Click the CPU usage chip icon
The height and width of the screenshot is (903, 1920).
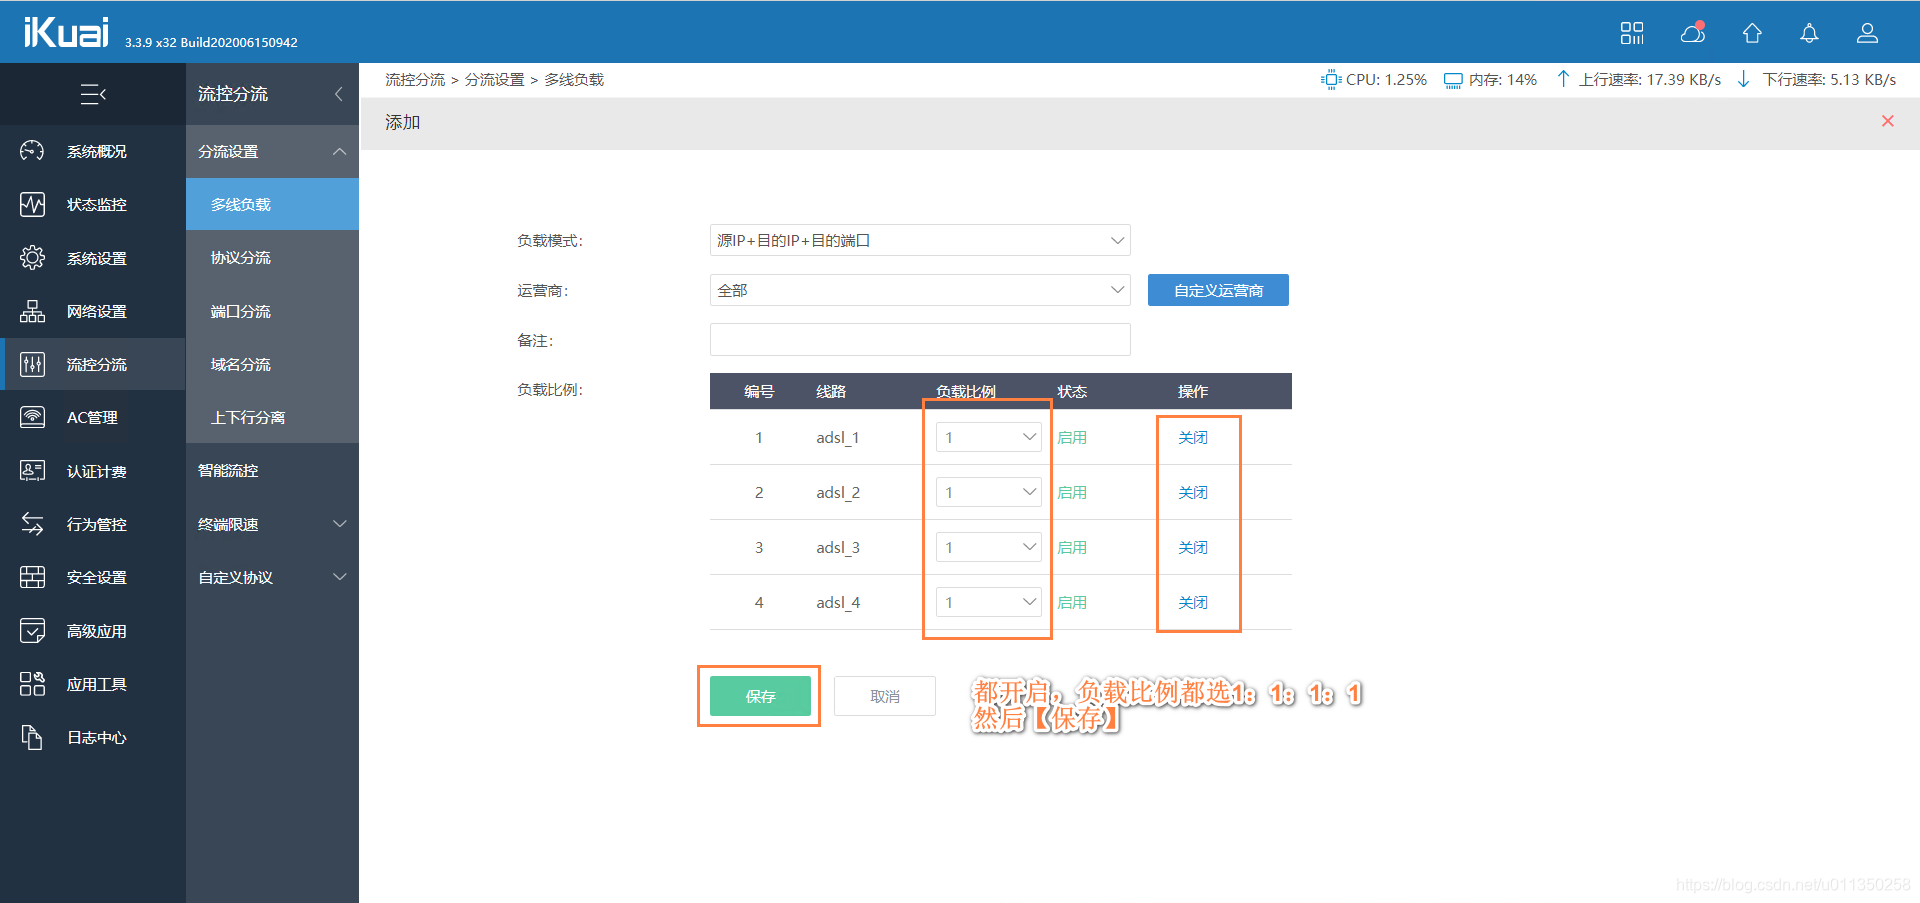(x=1331, y=80)
